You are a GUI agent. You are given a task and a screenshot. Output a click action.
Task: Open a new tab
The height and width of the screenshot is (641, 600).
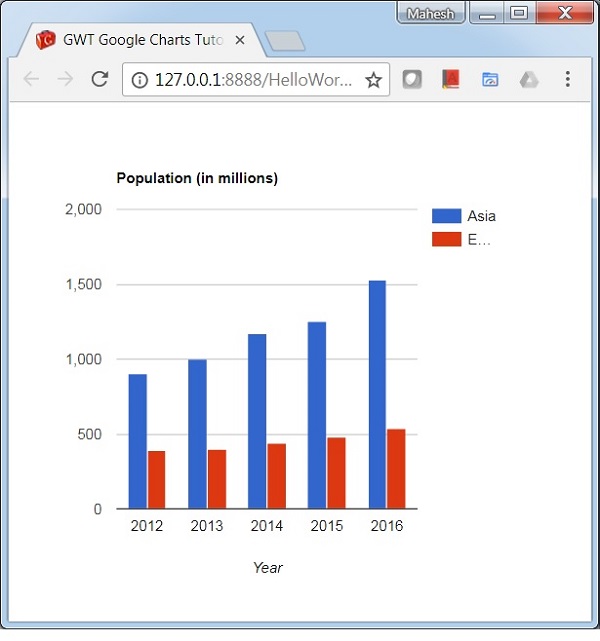click(x=284, y=41)
